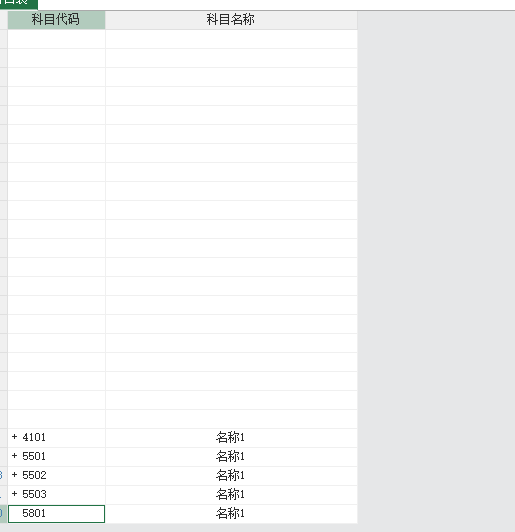The width and height of the screenshot is (515, 532).
Task: Select the 科目代码 column header
Action: point(56,20)
